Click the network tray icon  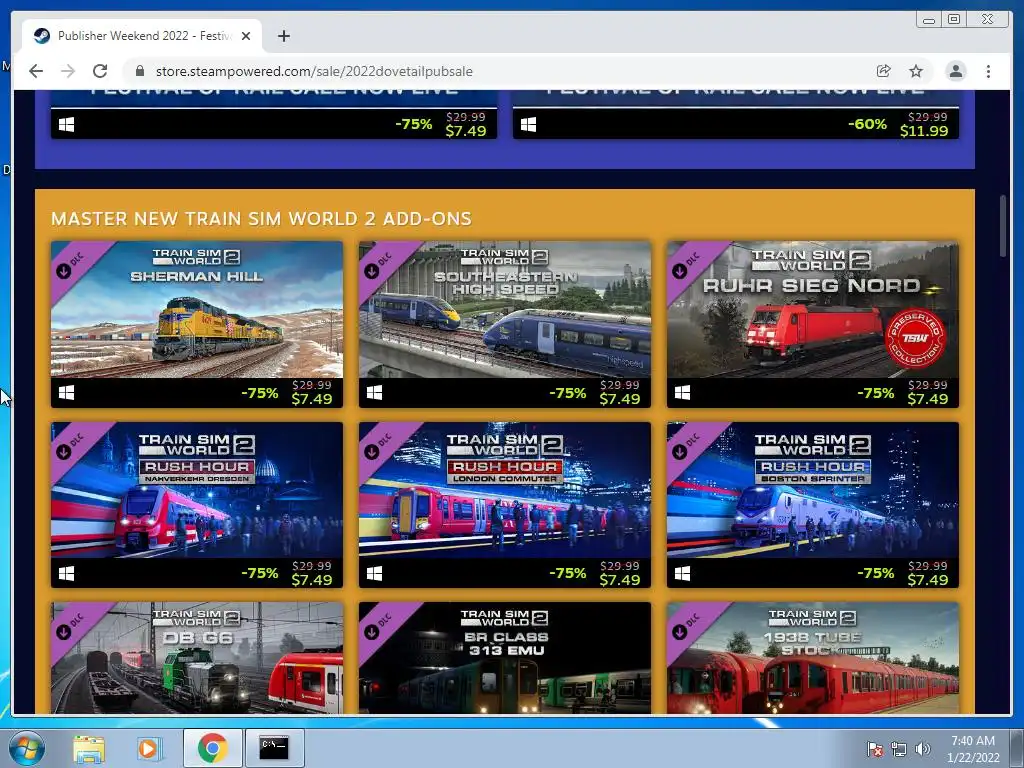click(899, 749)
